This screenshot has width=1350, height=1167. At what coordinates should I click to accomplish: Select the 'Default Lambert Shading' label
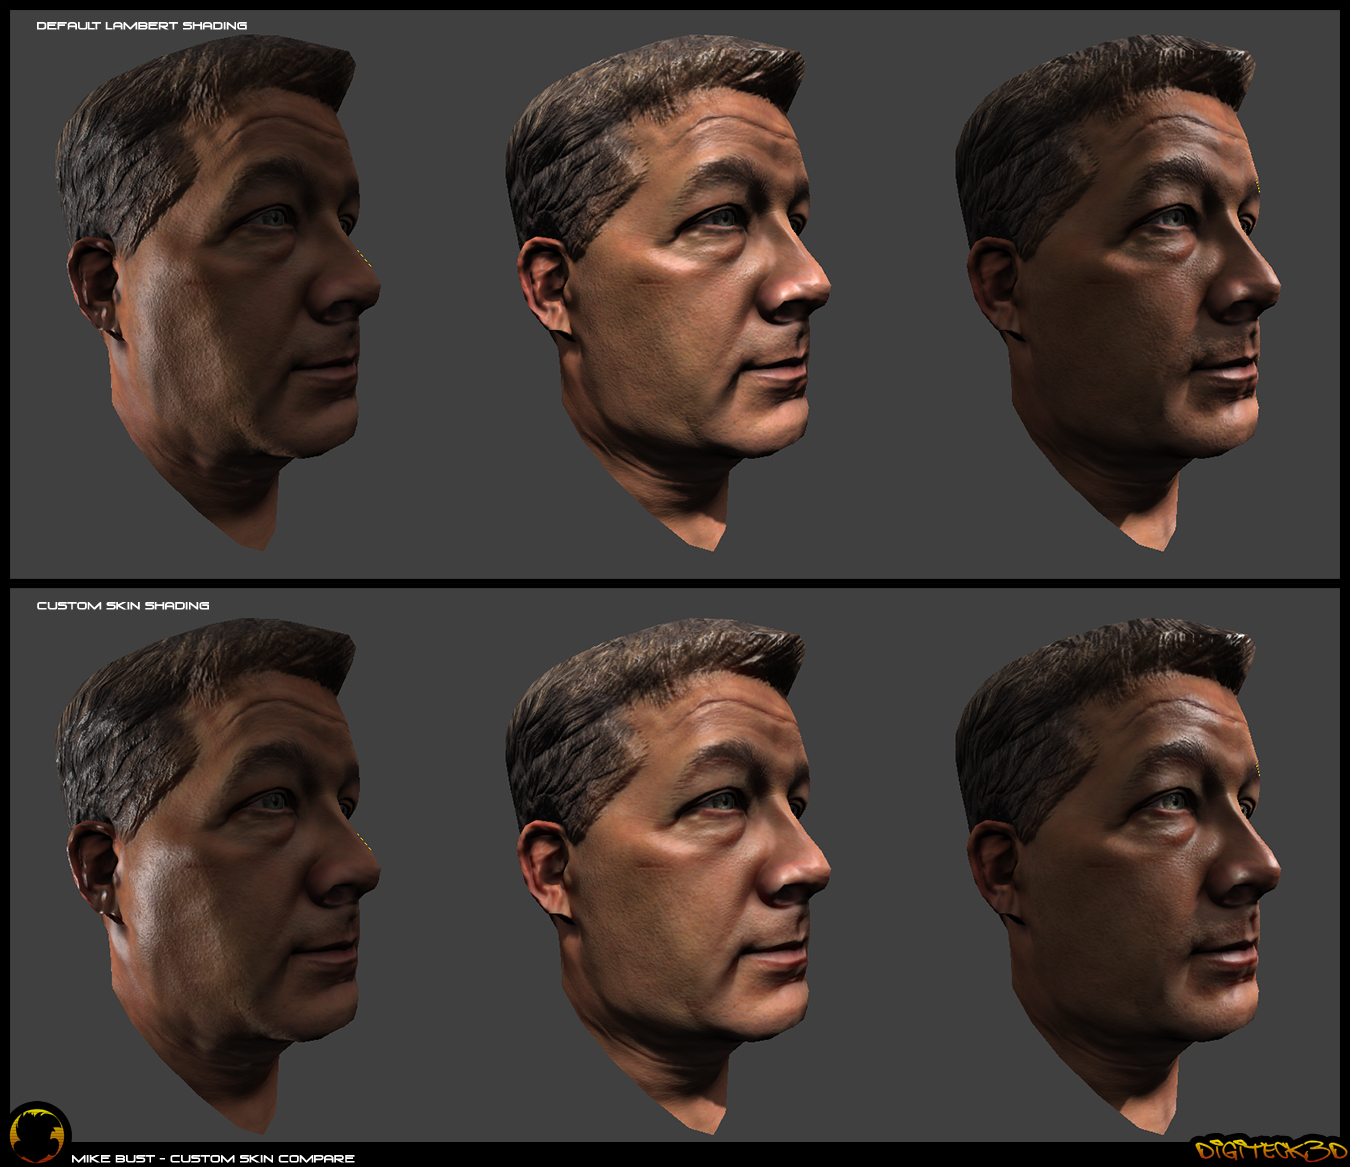click(141, 26)
